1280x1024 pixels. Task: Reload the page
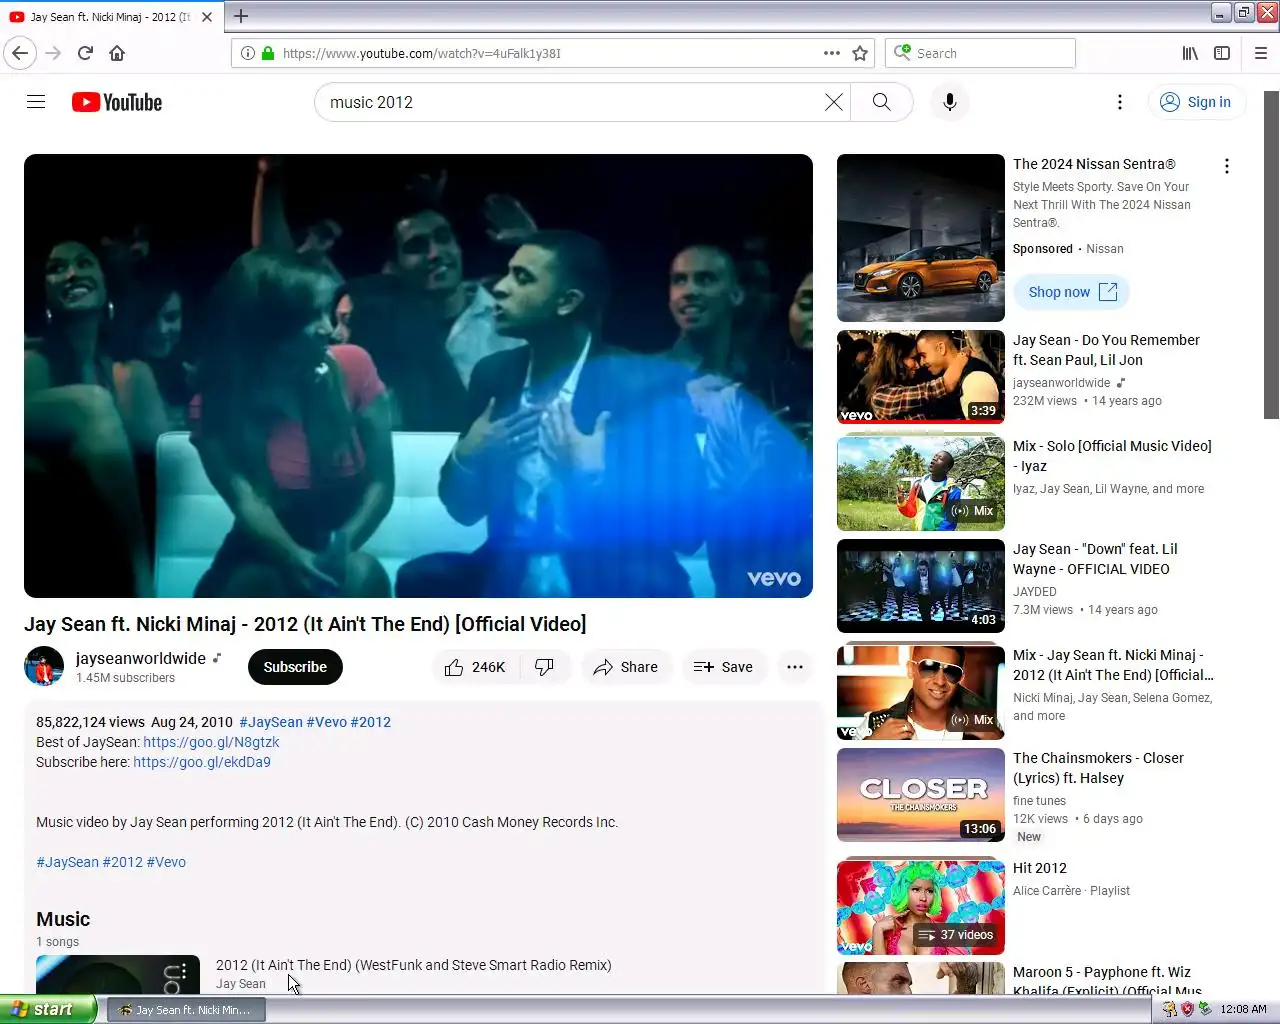(x=85, y=53)
